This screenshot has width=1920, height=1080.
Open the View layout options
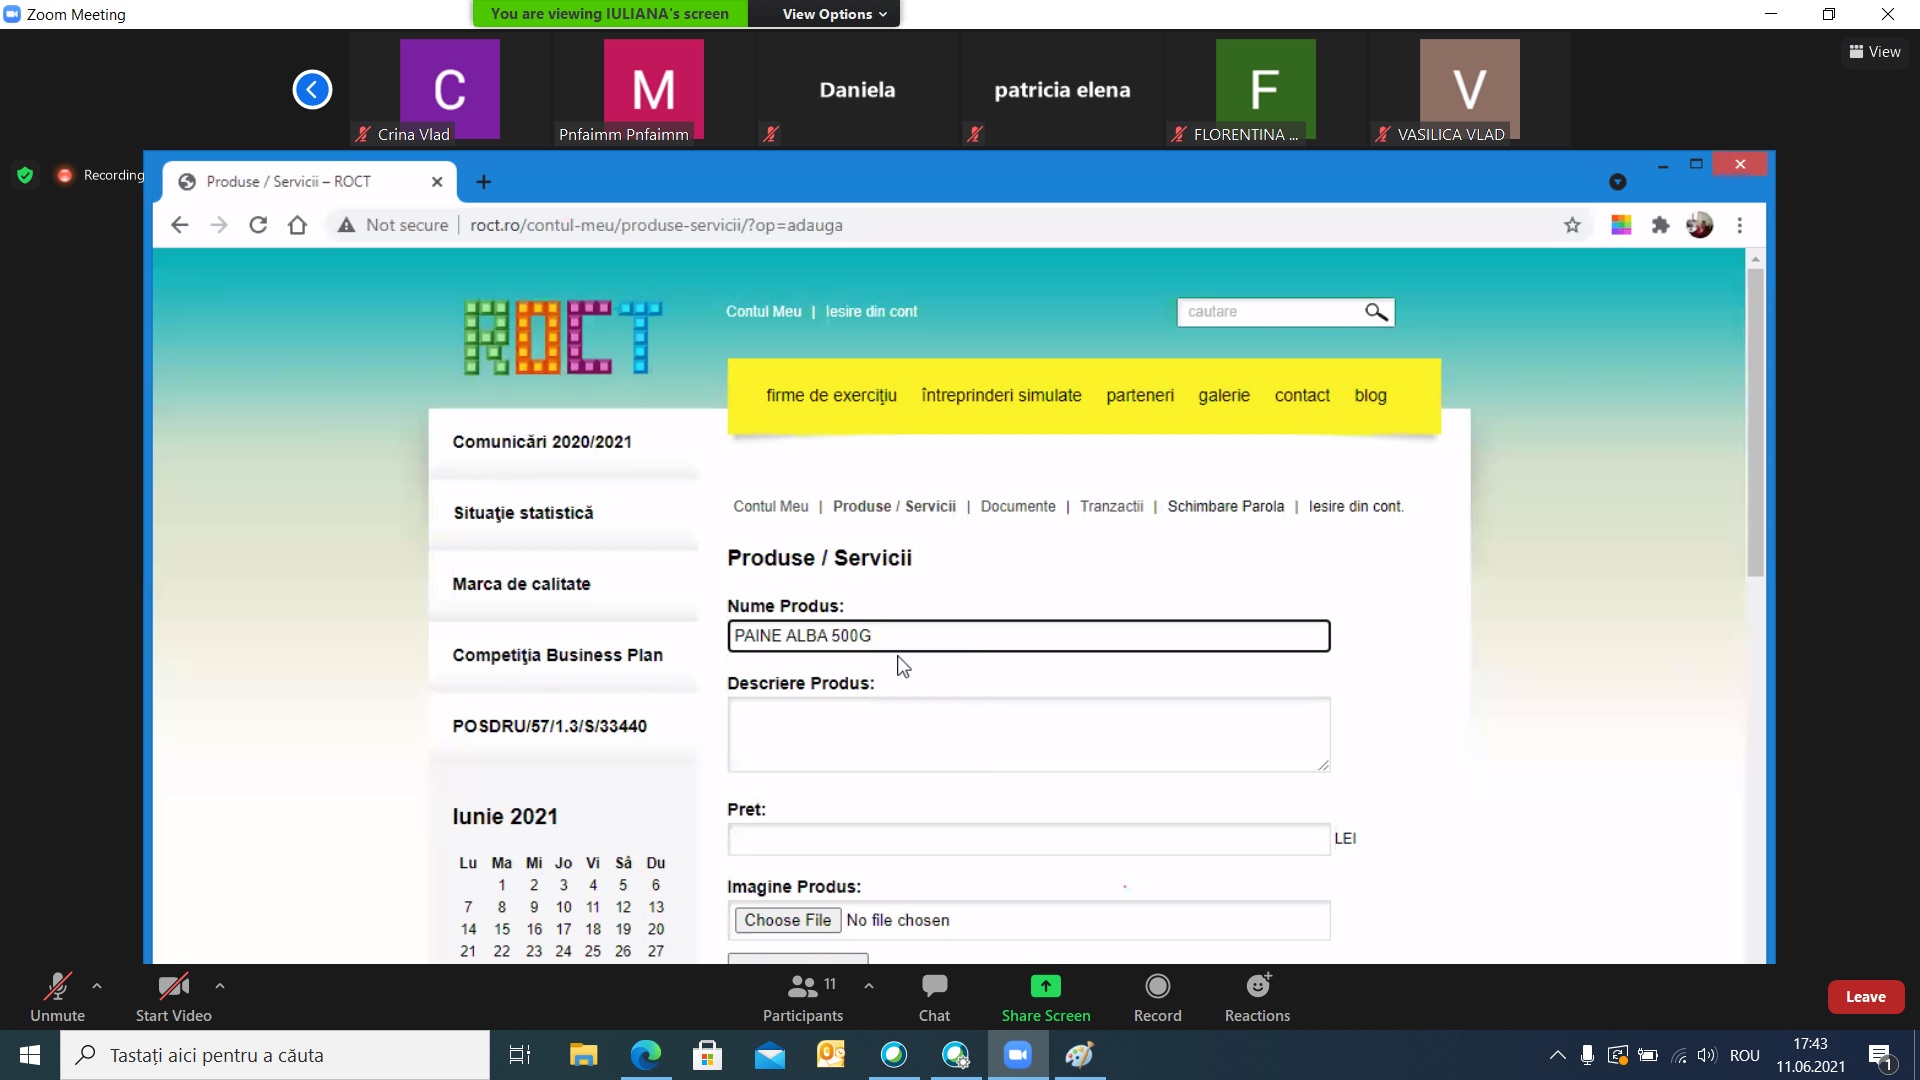tap(1875, 52)
